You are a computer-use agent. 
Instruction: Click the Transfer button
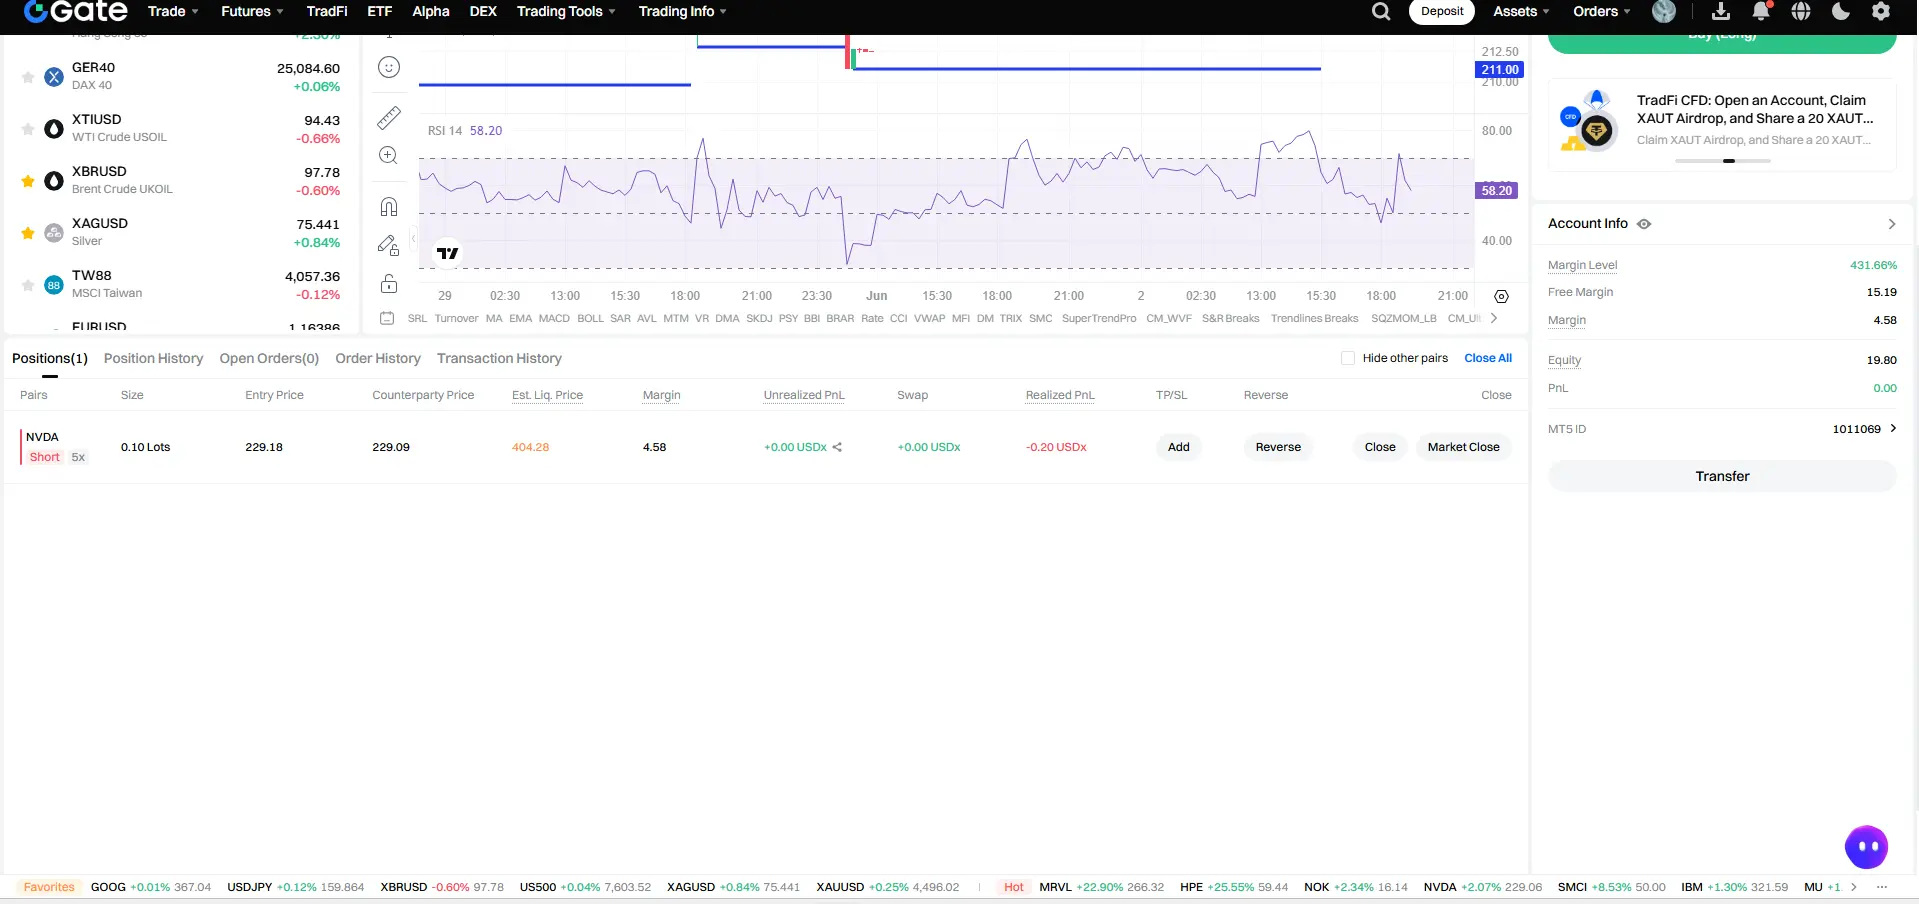pyautogui.click(x=1722, y=476)
